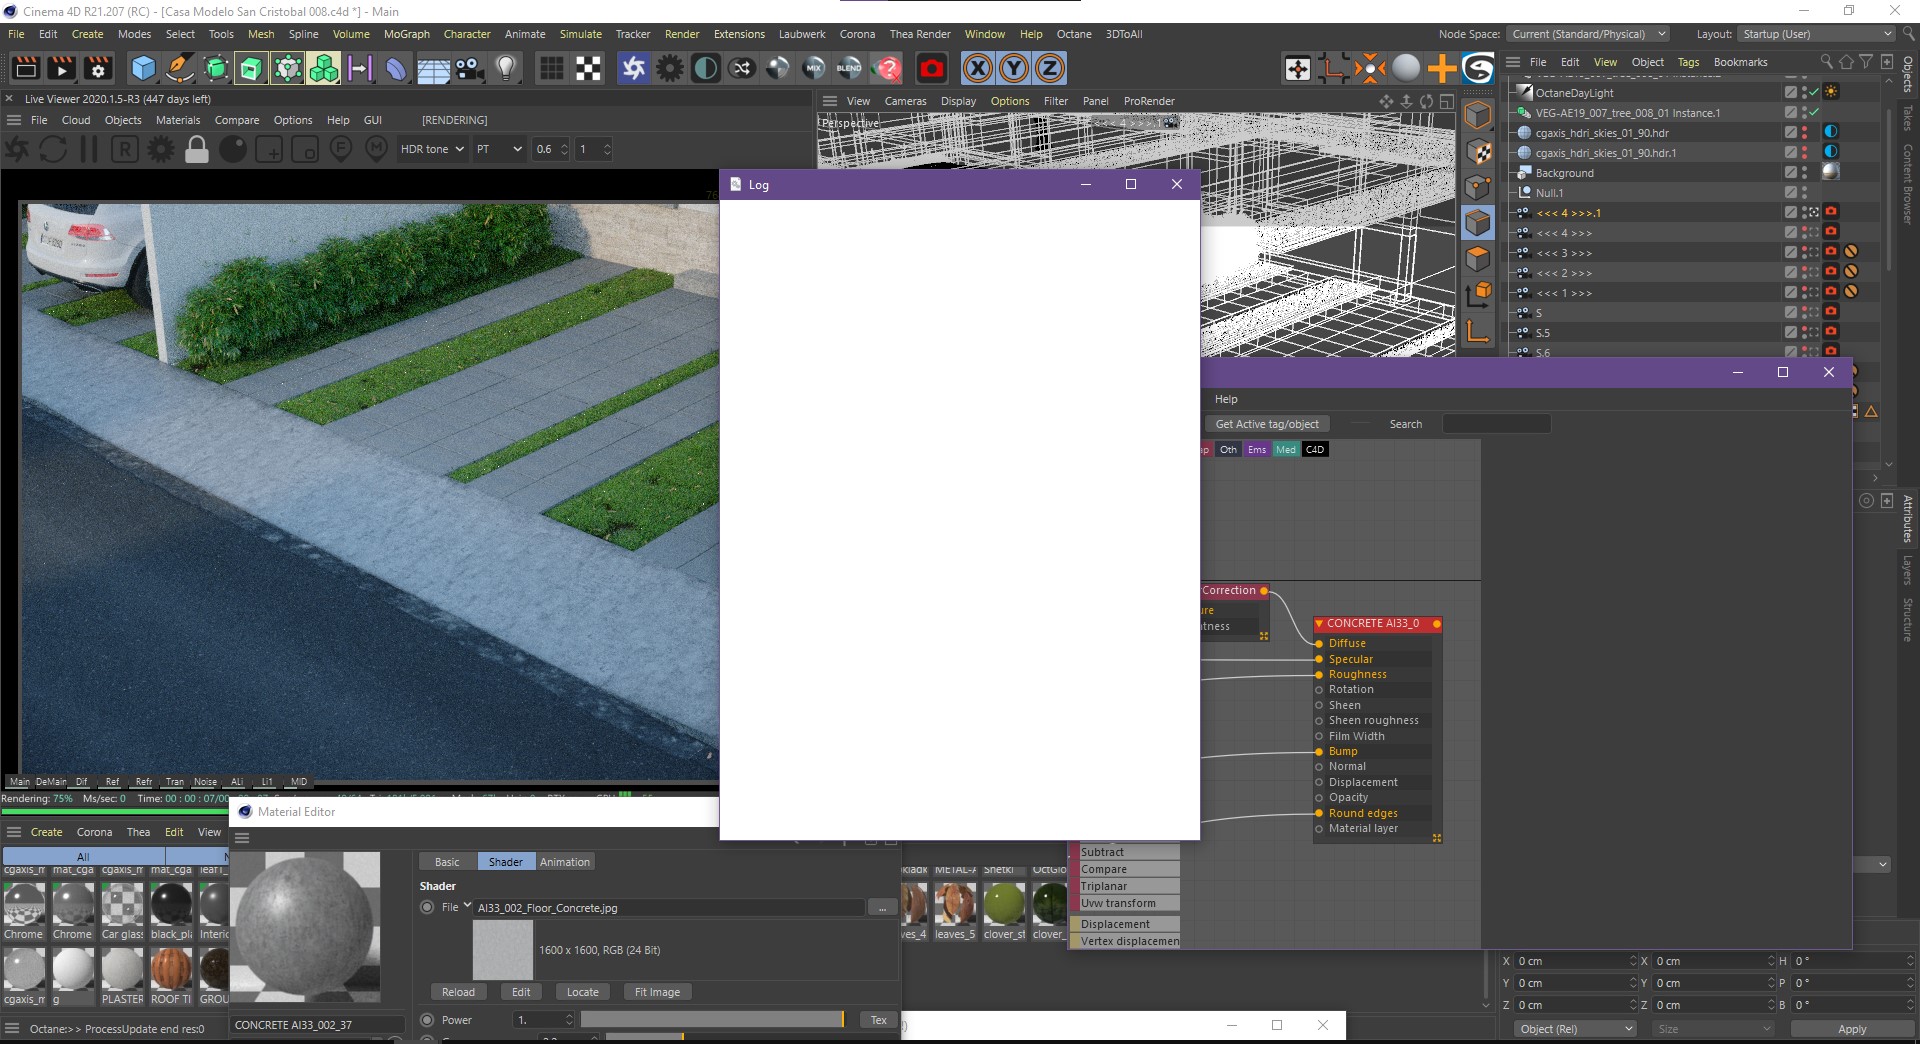
Task: Click the clay mode sphere in Live Viewer
Action: (x=233, y=149)
